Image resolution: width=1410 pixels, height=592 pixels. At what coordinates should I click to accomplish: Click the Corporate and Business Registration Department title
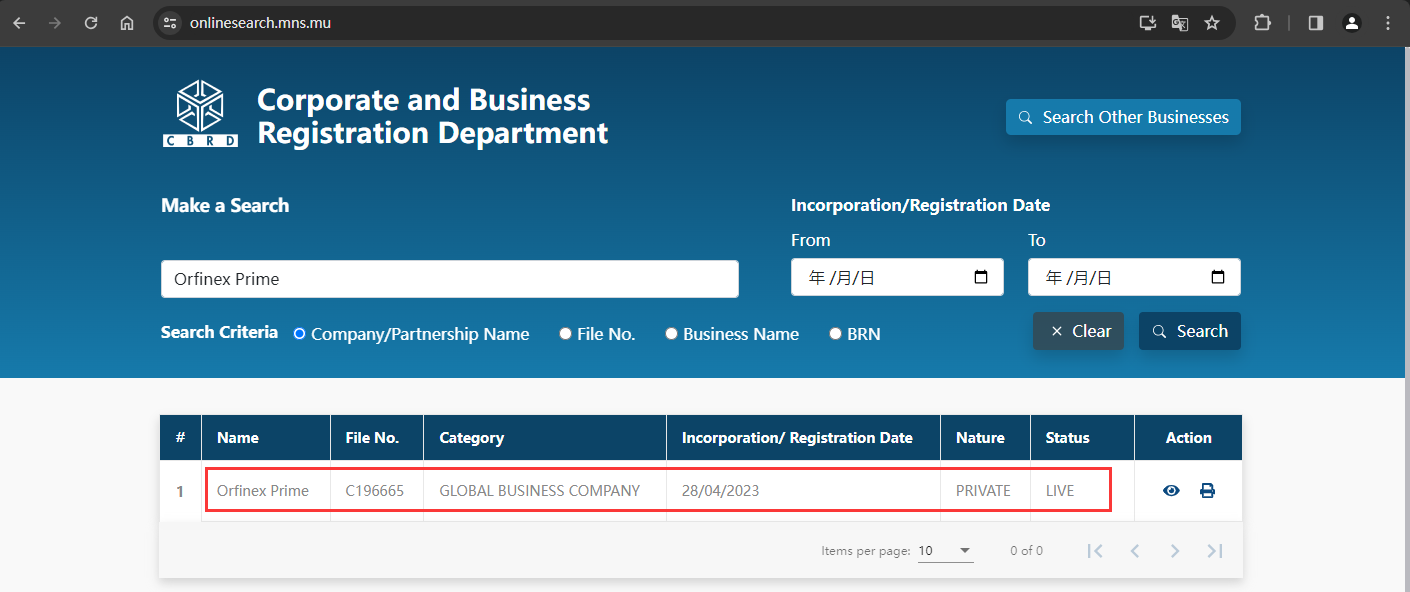tap(432, 116)
